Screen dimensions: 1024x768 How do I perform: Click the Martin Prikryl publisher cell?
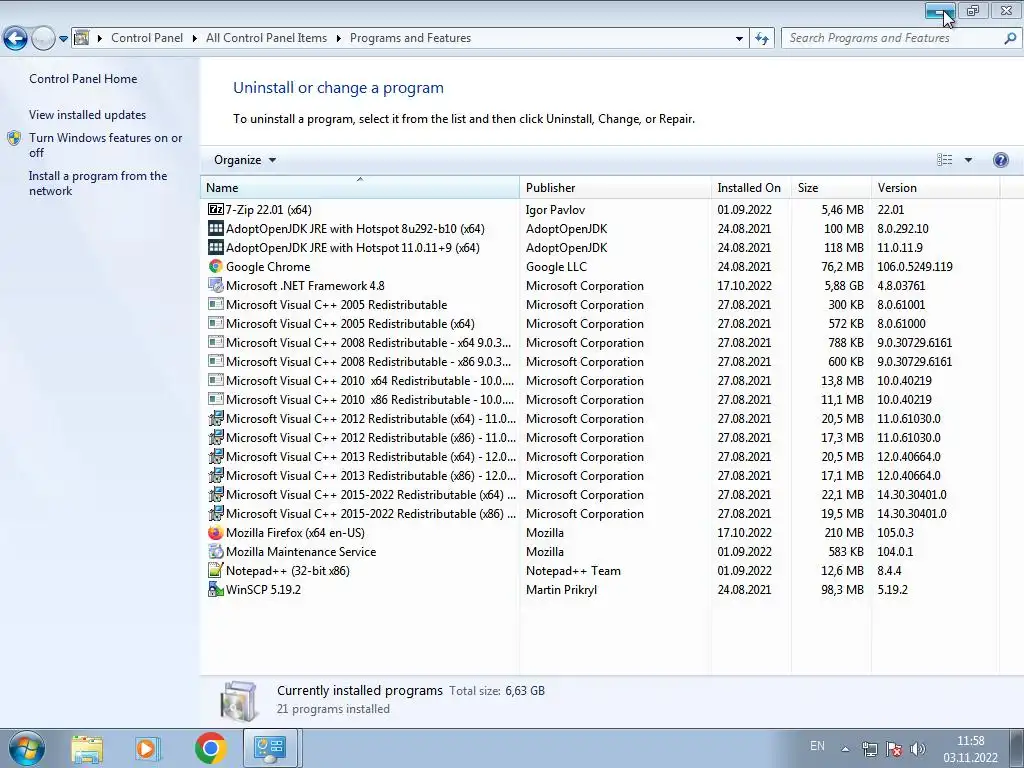(561, 590)
